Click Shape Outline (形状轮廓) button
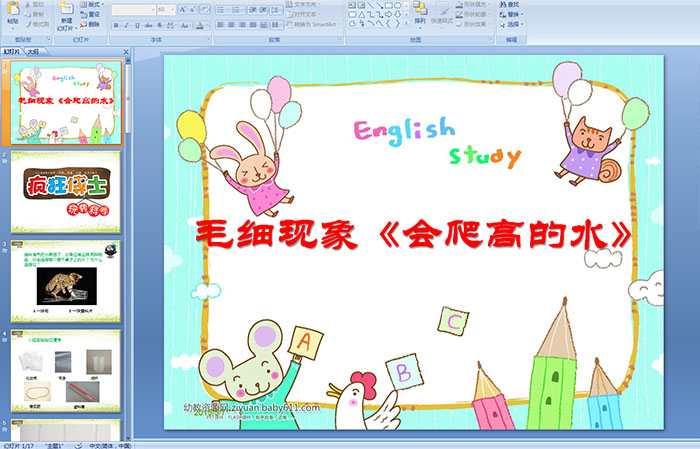 click(x=474, y=14)
